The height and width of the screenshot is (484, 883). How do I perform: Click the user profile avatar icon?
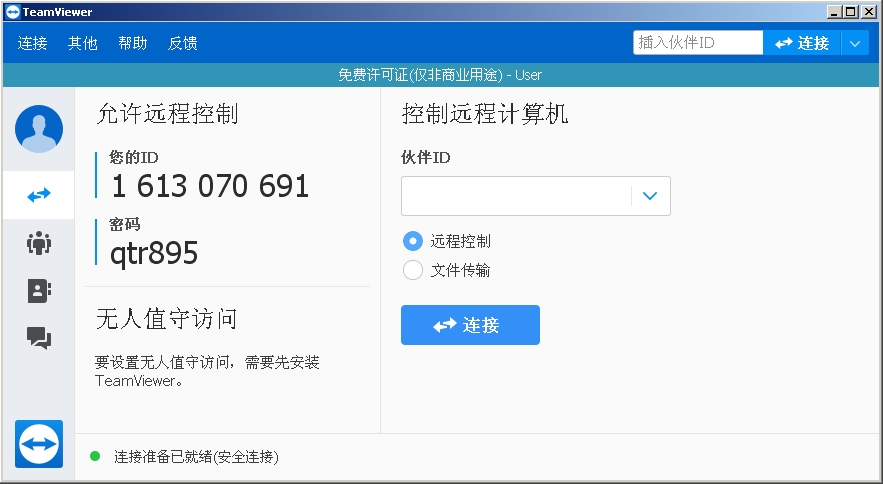pyautogui.click(x=38, y=129)
